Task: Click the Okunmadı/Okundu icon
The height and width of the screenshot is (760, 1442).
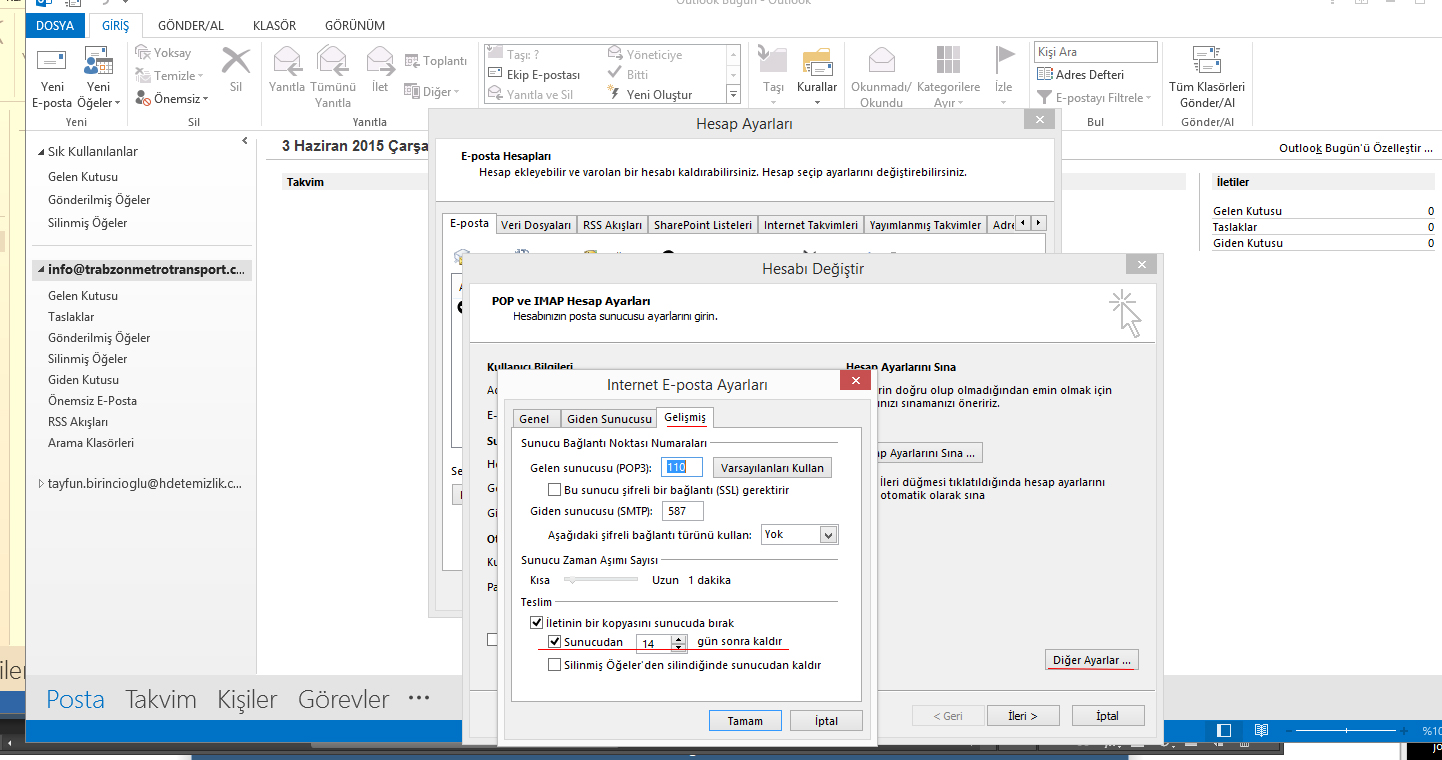Action: click(882, 60)
